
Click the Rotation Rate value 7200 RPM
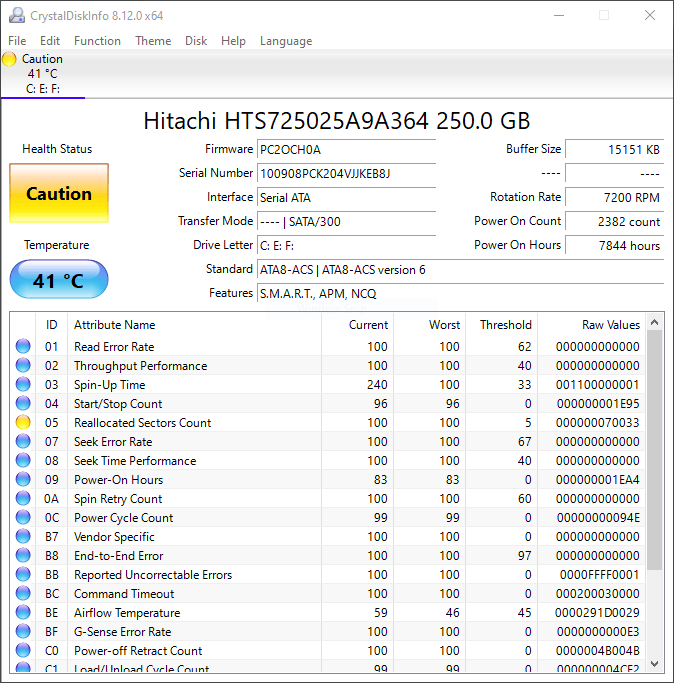pos(614,198)
